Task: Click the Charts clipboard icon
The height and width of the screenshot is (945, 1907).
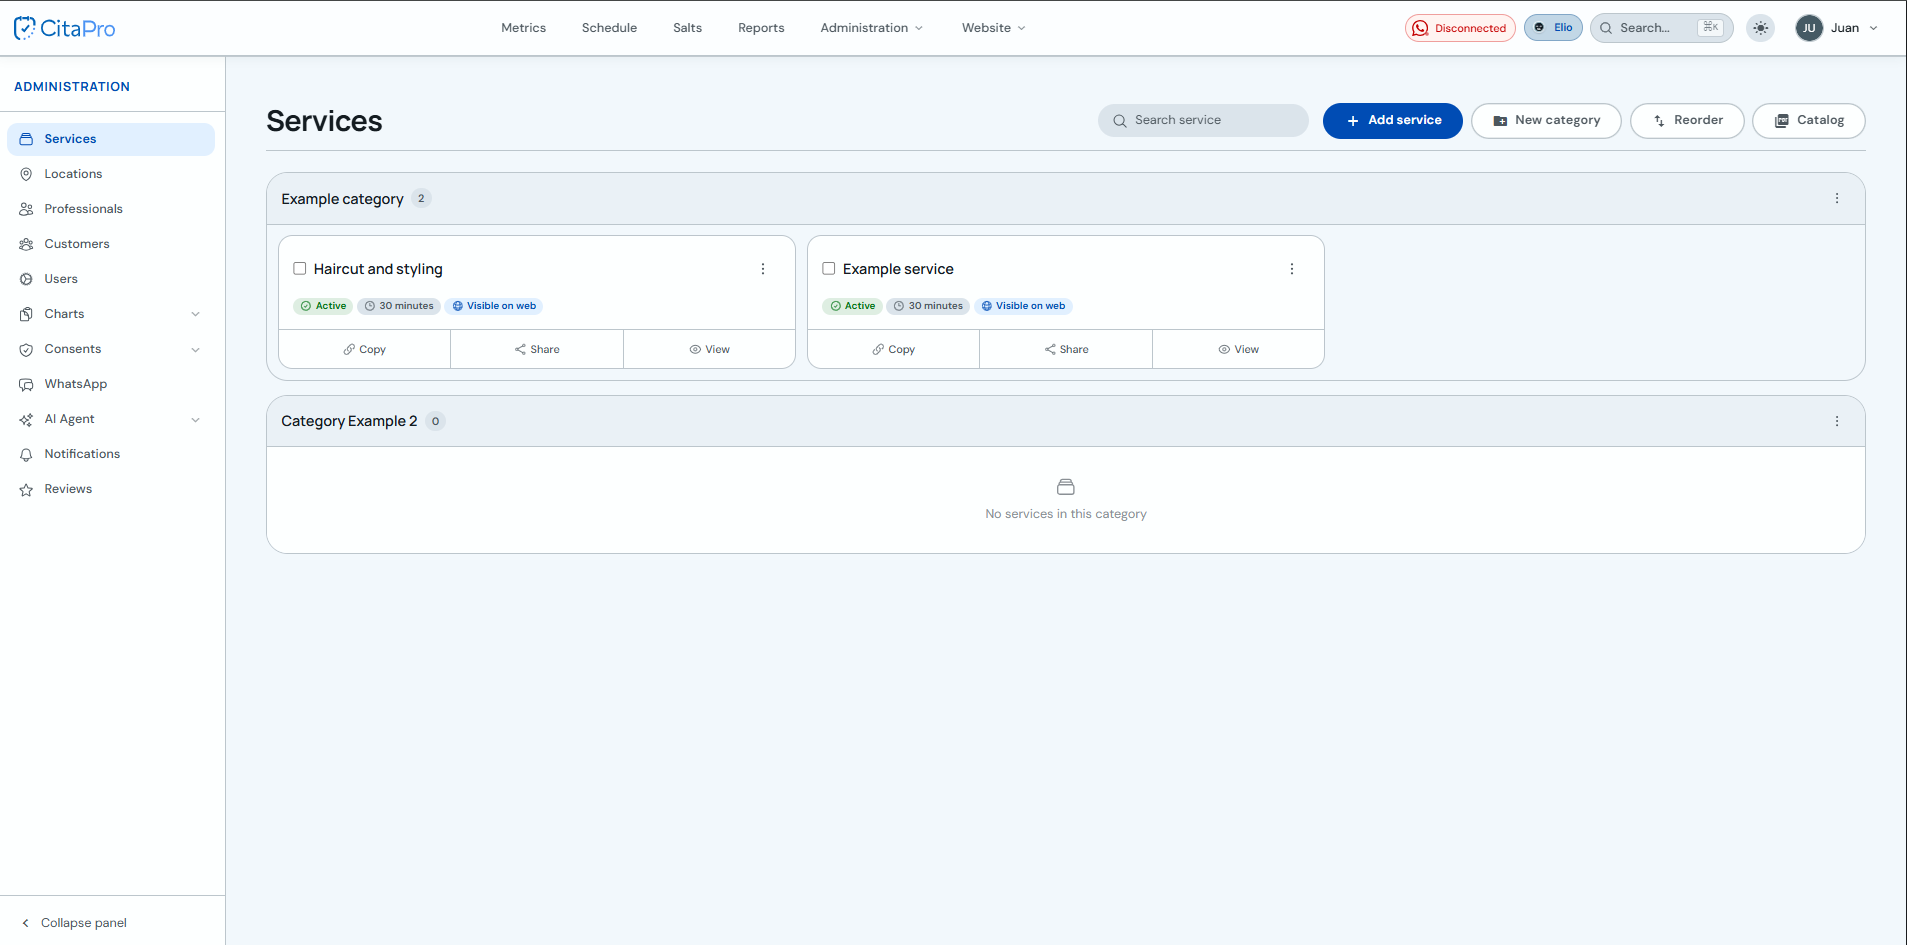Action: [x=26, y=314]
